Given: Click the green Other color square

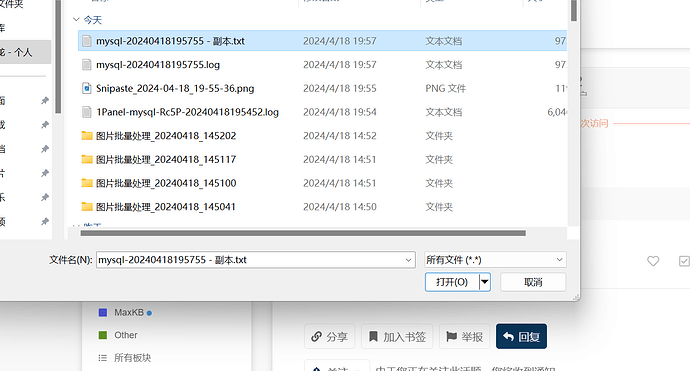Looking at the screenshot, I should pos(103,335).
